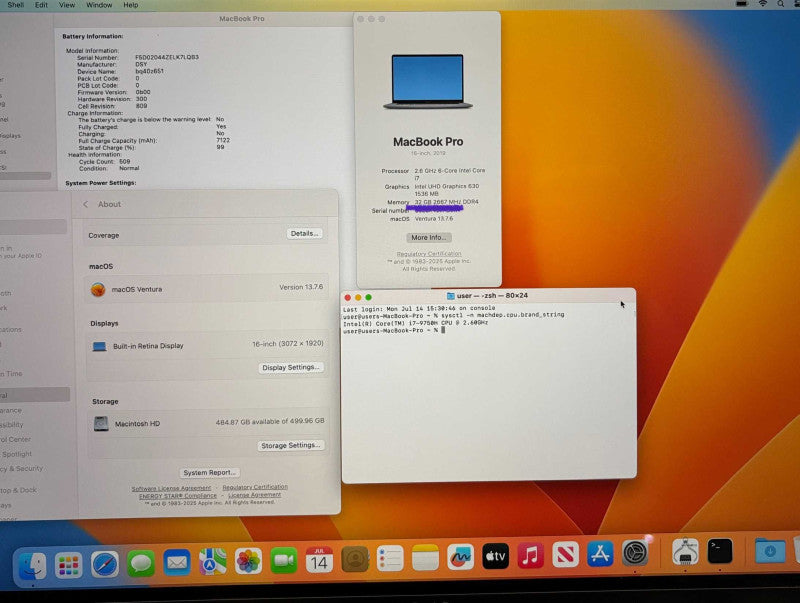Click System Report button
The height and width of the screenshot is (603, 800).
point(210,473)
